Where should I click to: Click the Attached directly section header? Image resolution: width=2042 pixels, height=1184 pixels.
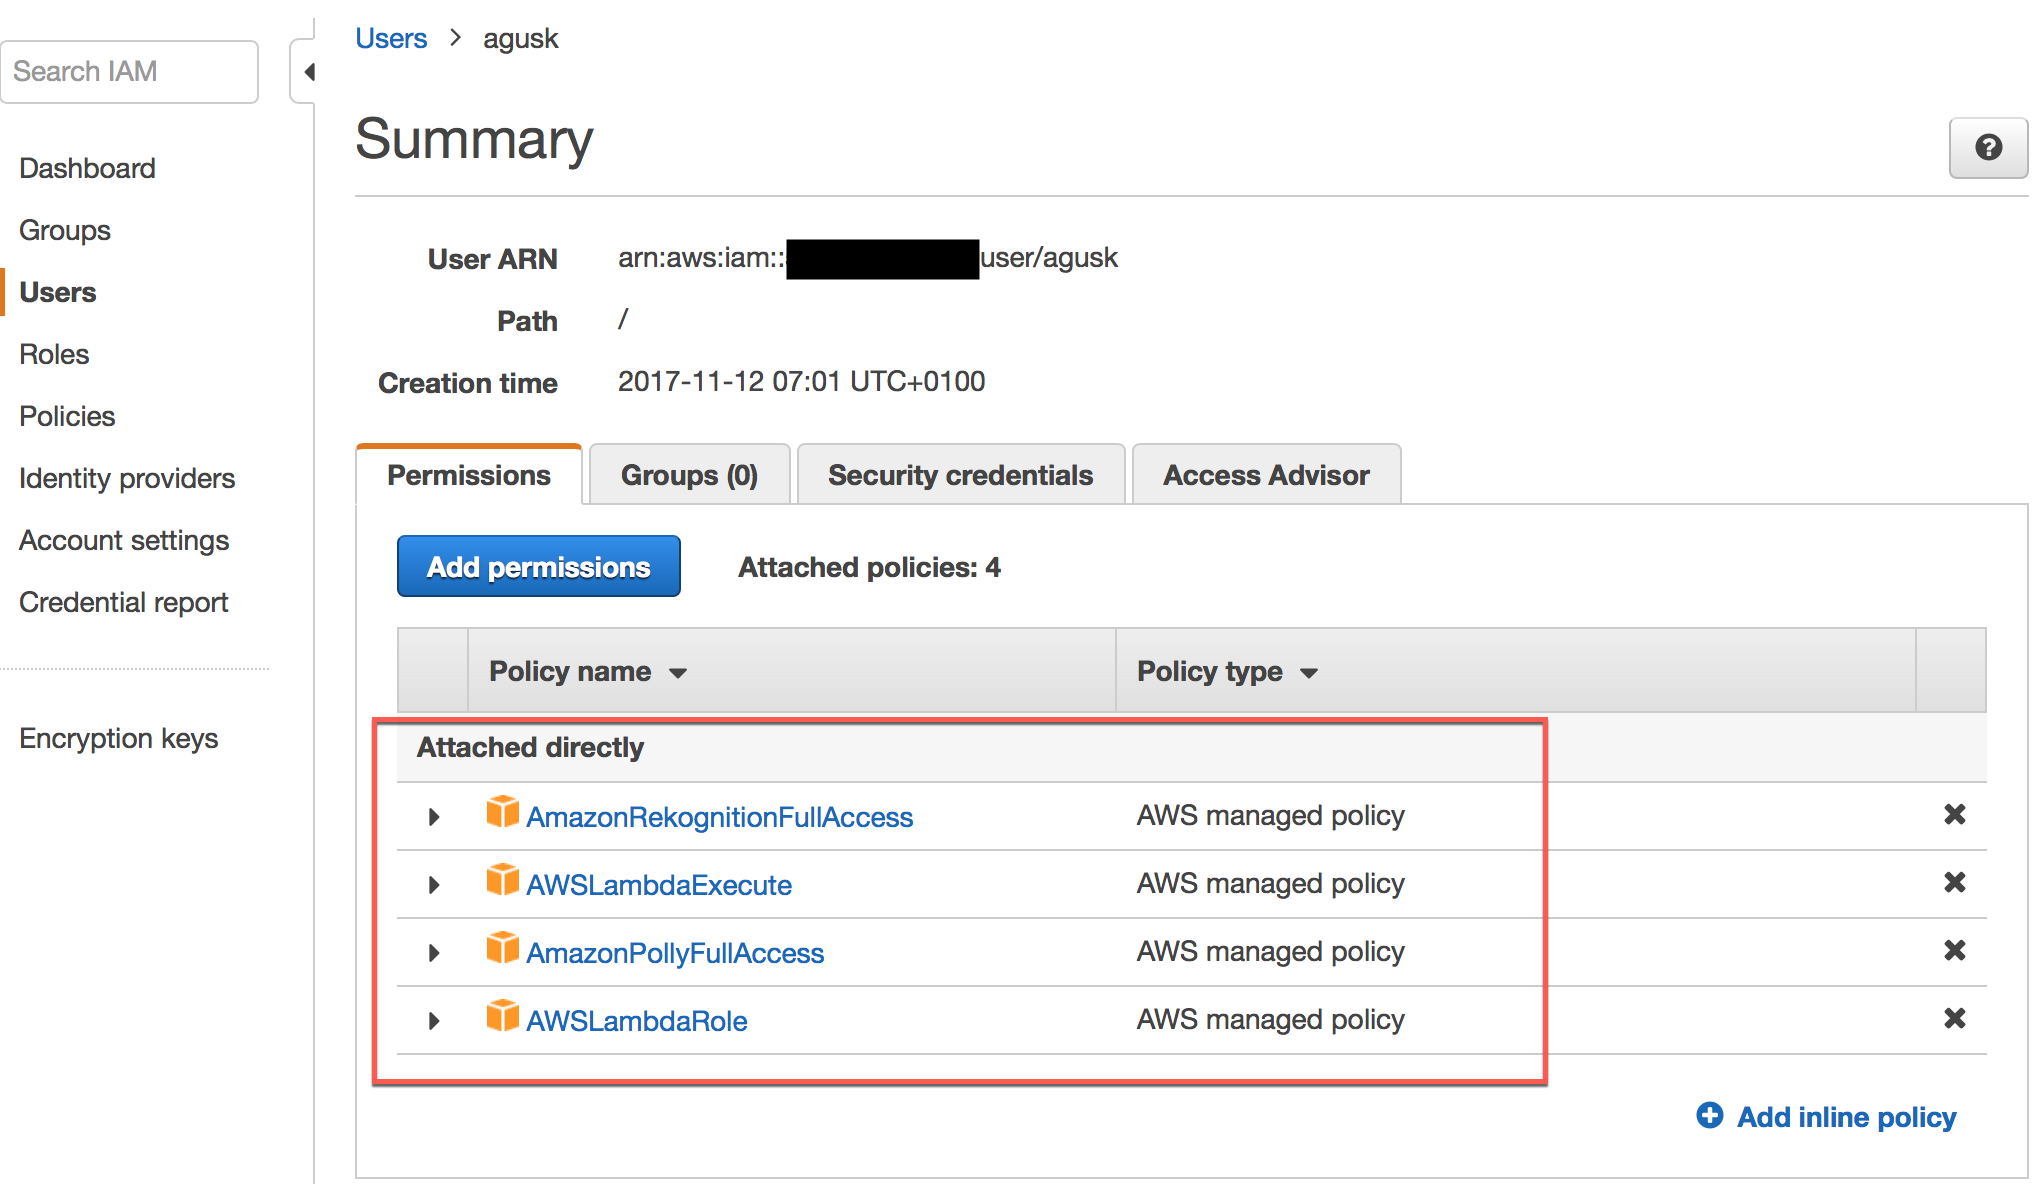530,747
